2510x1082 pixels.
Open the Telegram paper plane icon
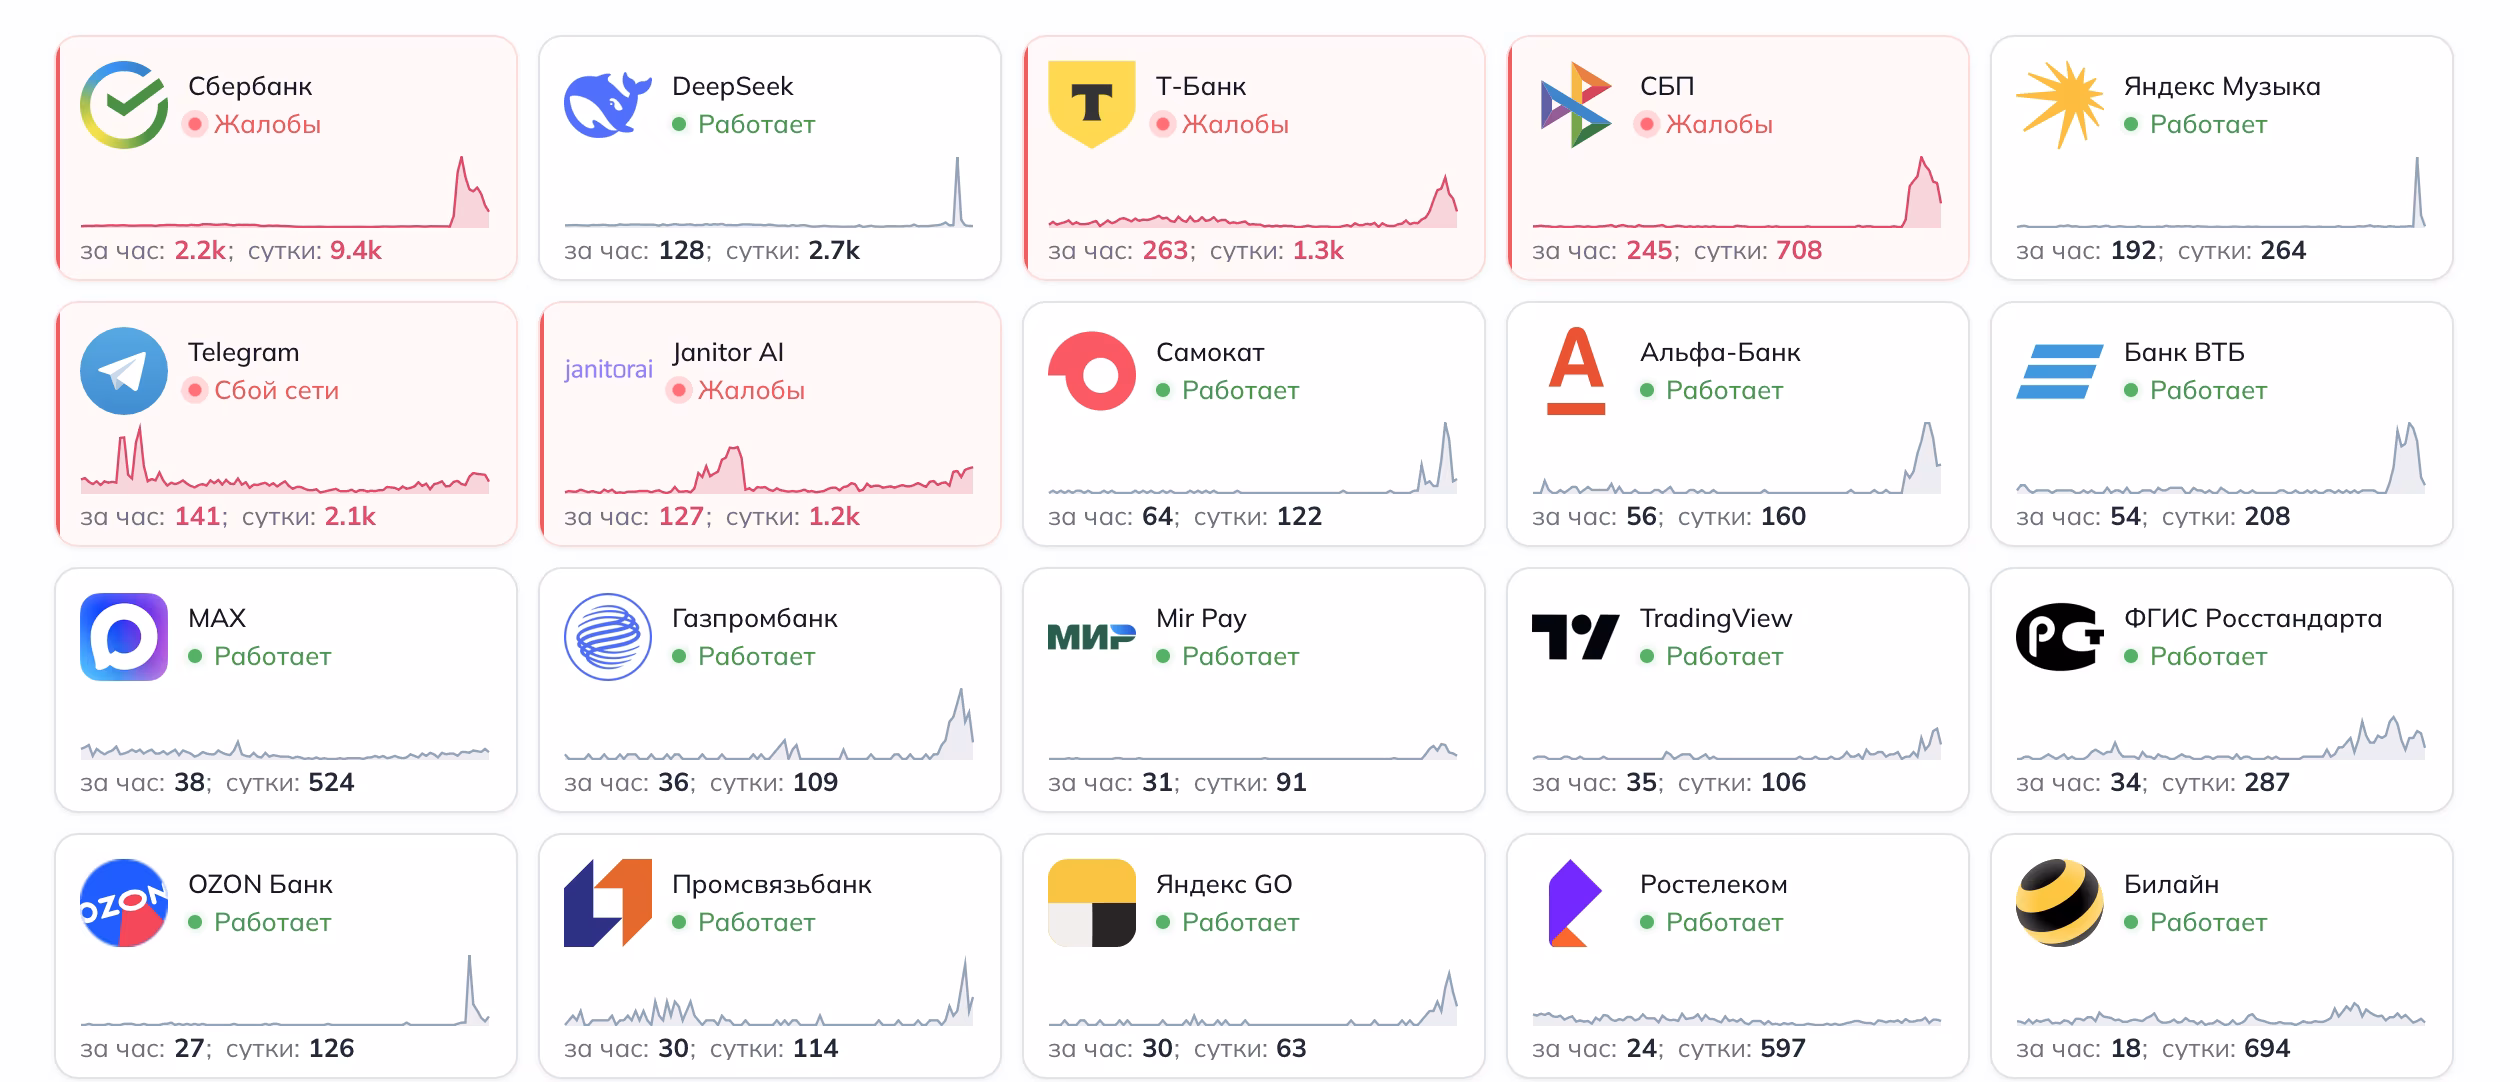click(x=125, y=369)
